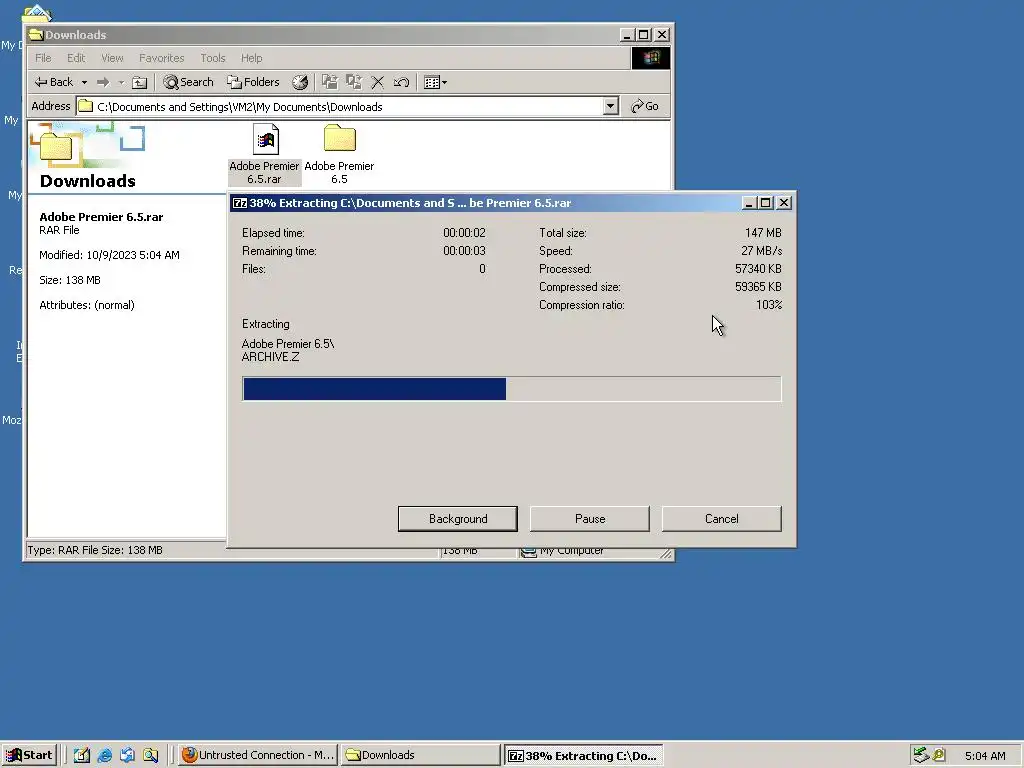Screen dimensions: 1024x768
Task: Click the Copy To toolbar icon
Action: point(354,82)
